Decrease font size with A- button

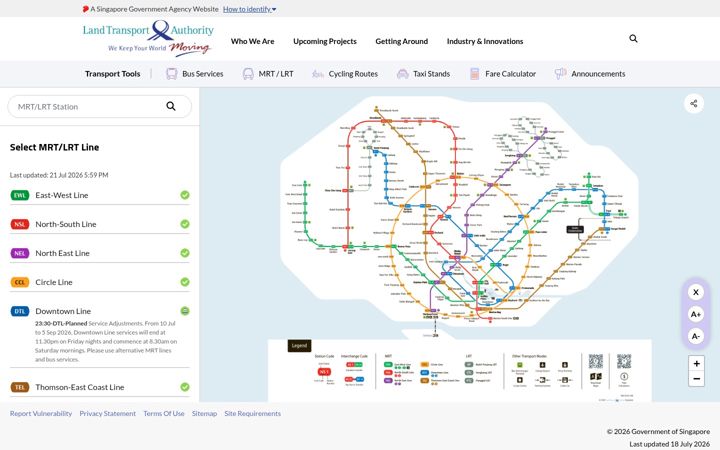pos(696,336)
